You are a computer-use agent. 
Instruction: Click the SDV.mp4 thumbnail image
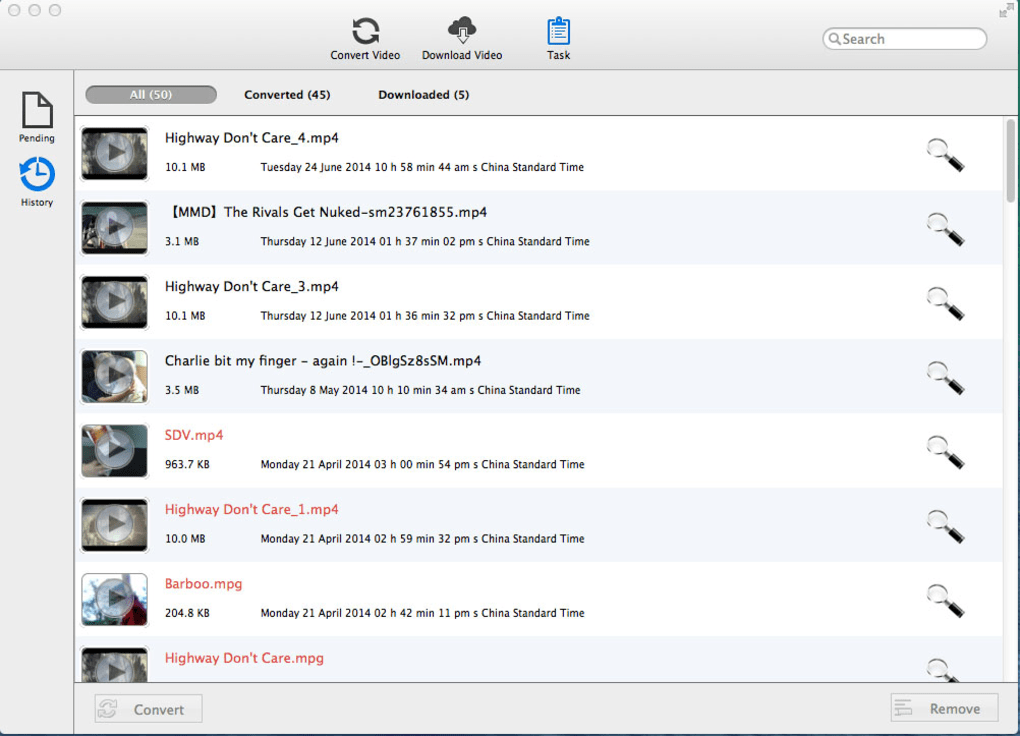(x=114, y=450)
